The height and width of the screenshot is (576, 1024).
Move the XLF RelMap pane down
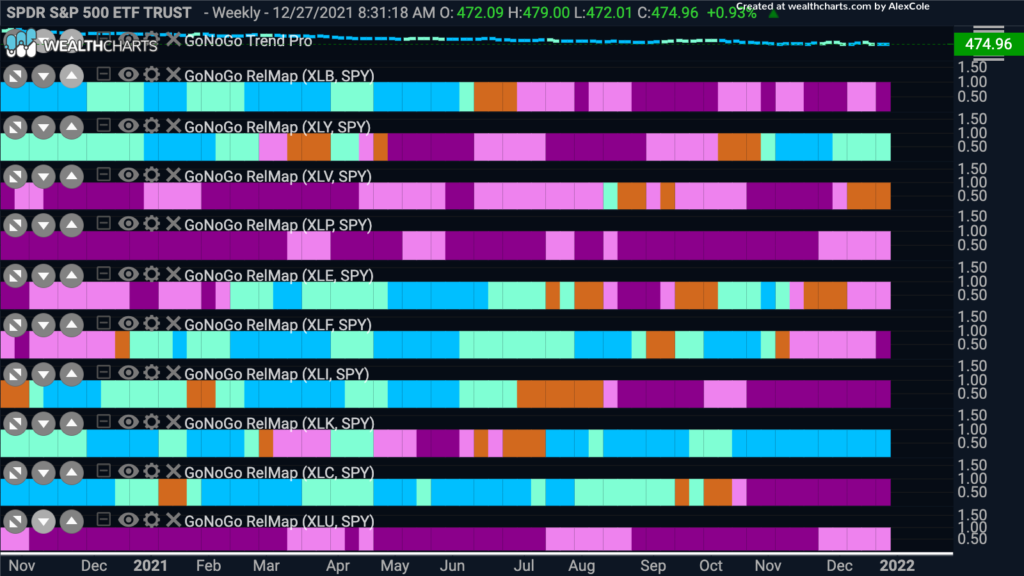pyautogui.click(x=43, y=325)
